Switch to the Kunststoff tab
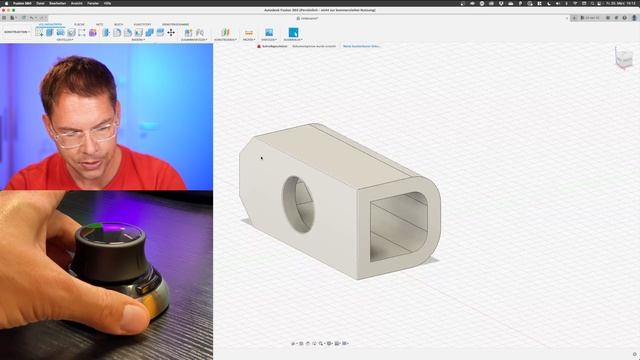 pyautogui.click(x=142, y=24)
